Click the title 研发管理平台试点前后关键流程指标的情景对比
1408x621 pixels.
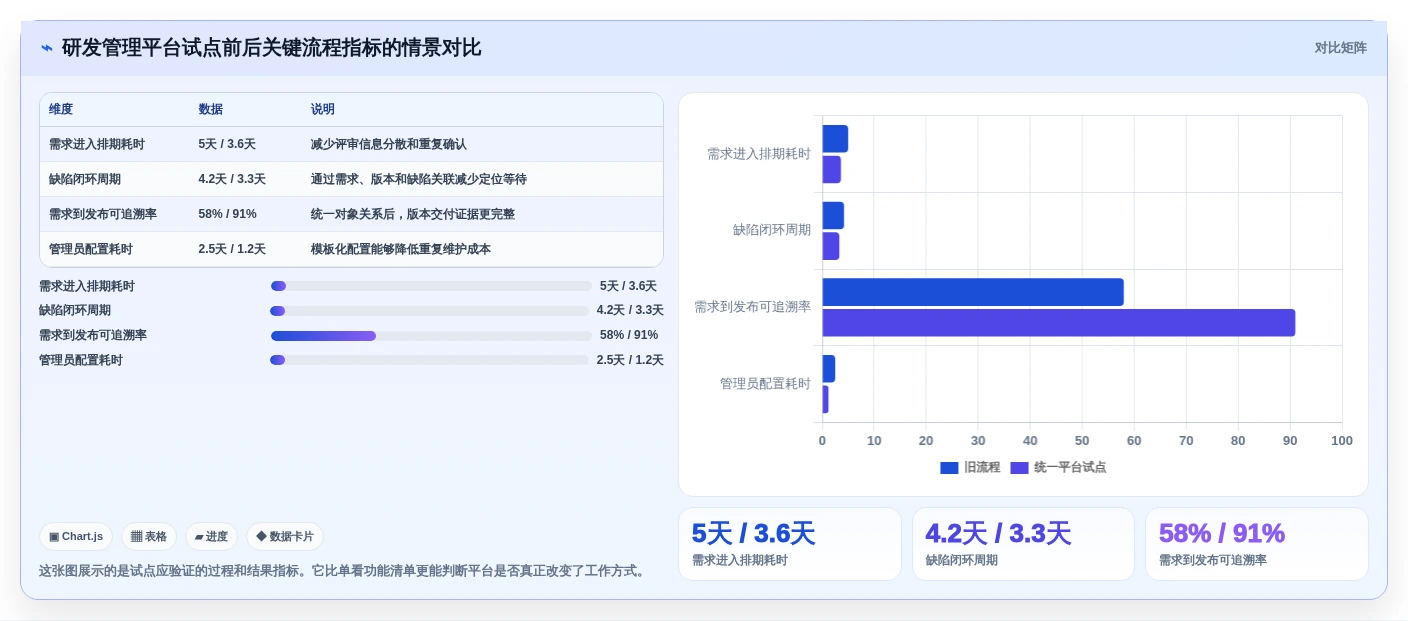[272, 48]
